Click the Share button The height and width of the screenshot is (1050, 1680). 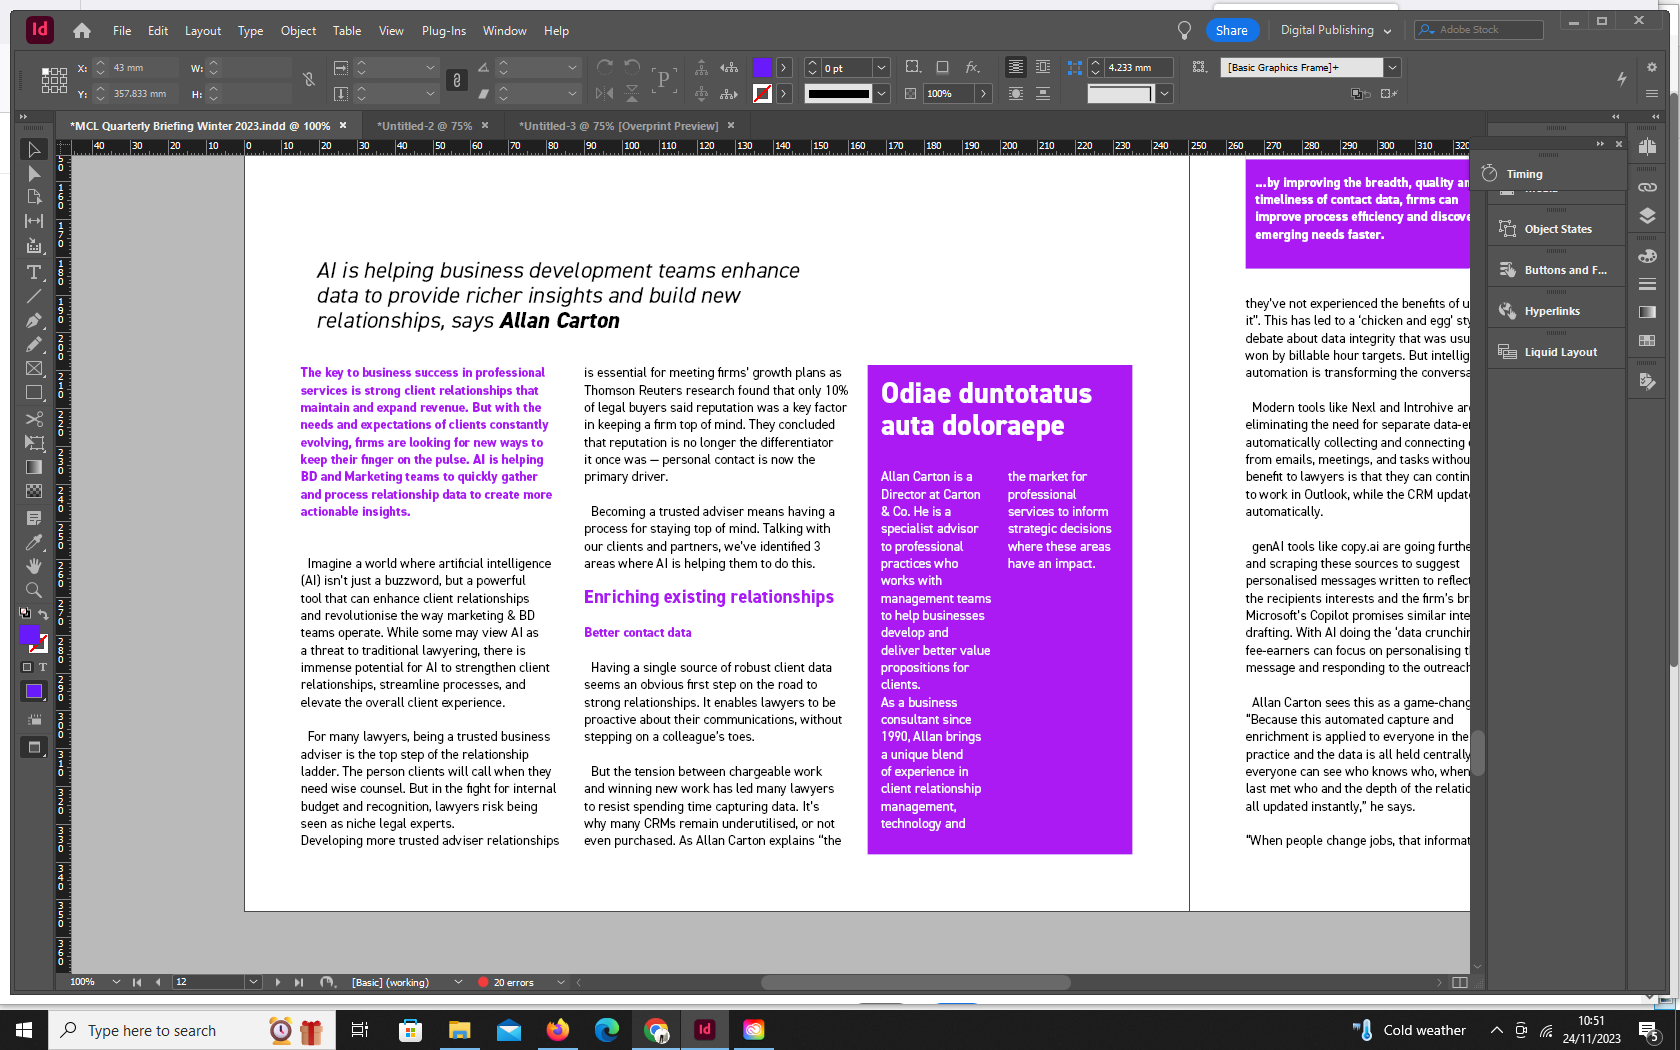click(1232, 30)
